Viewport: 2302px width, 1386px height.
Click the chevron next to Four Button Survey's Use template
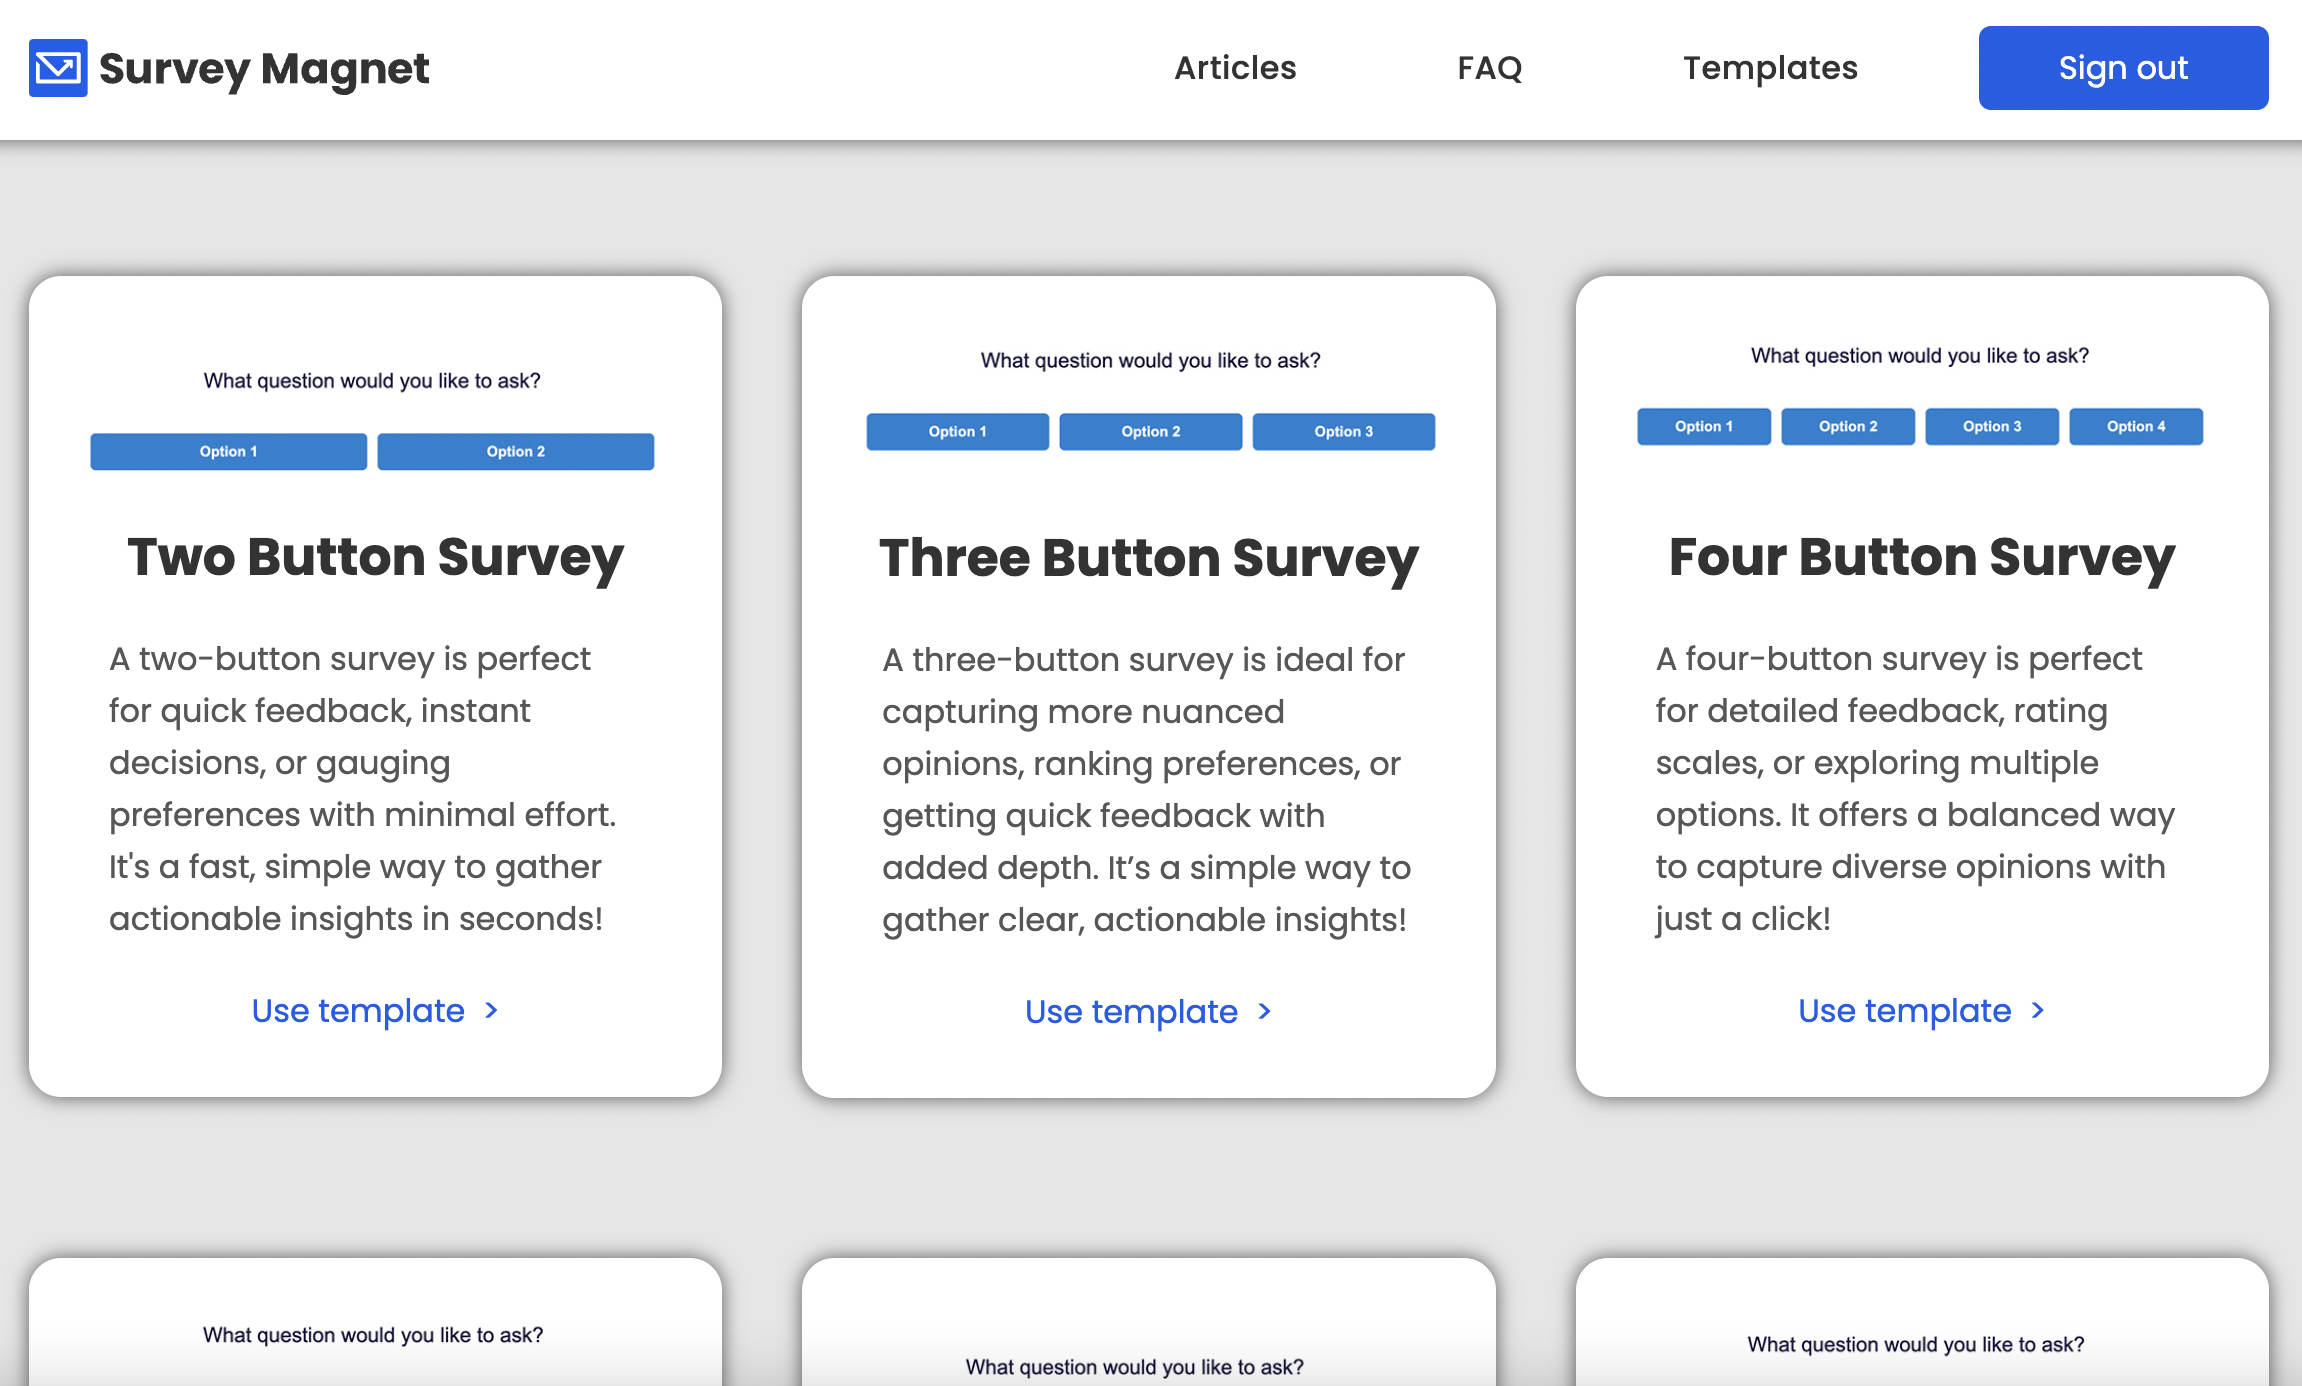2037,1011
